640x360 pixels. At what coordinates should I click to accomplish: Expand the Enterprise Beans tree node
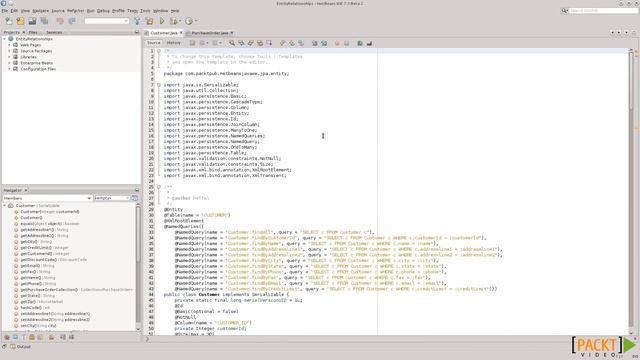(9, 63)
